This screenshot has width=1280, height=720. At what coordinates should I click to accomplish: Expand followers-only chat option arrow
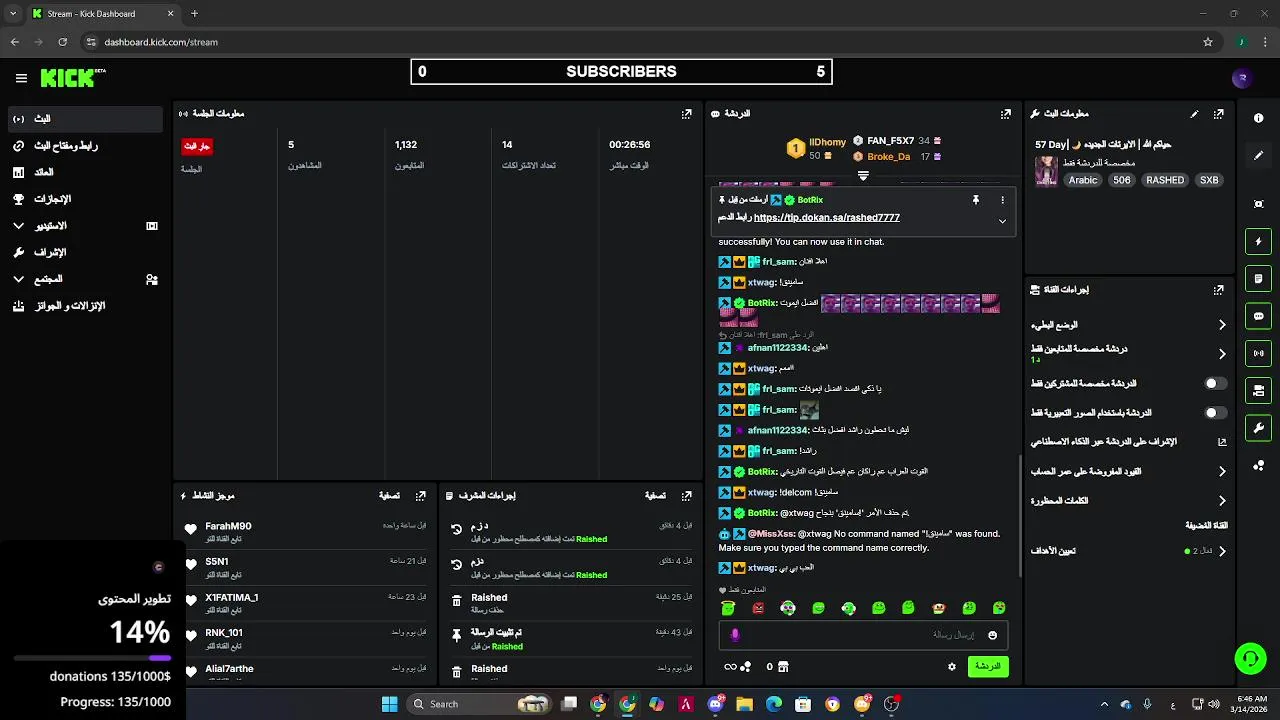(x=1221, y=354)
